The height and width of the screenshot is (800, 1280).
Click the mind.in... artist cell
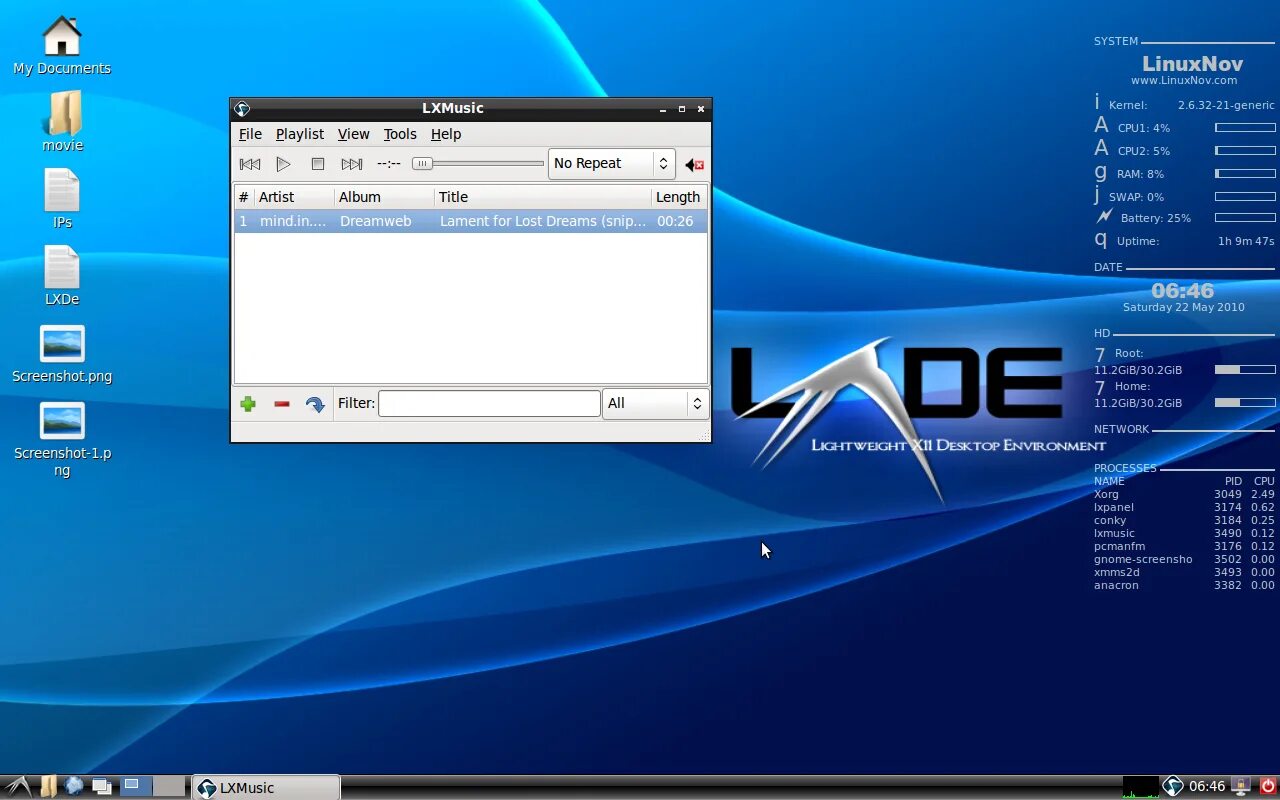[x=293, y=221]
